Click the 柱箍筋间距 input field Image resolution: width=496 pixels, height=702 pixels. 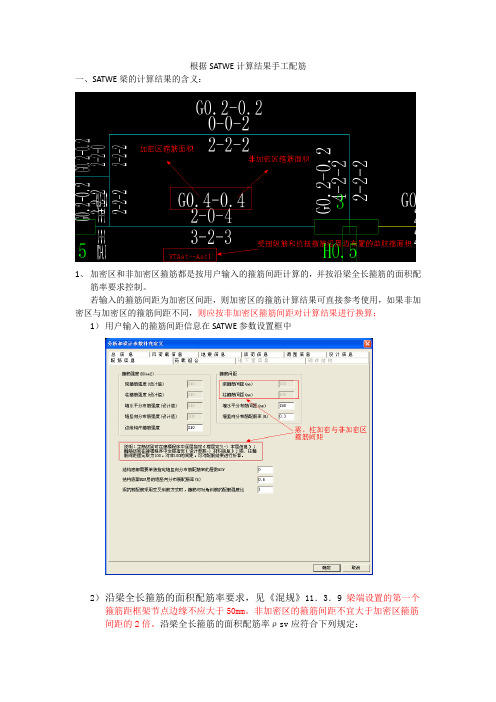(x=286, y=394)
